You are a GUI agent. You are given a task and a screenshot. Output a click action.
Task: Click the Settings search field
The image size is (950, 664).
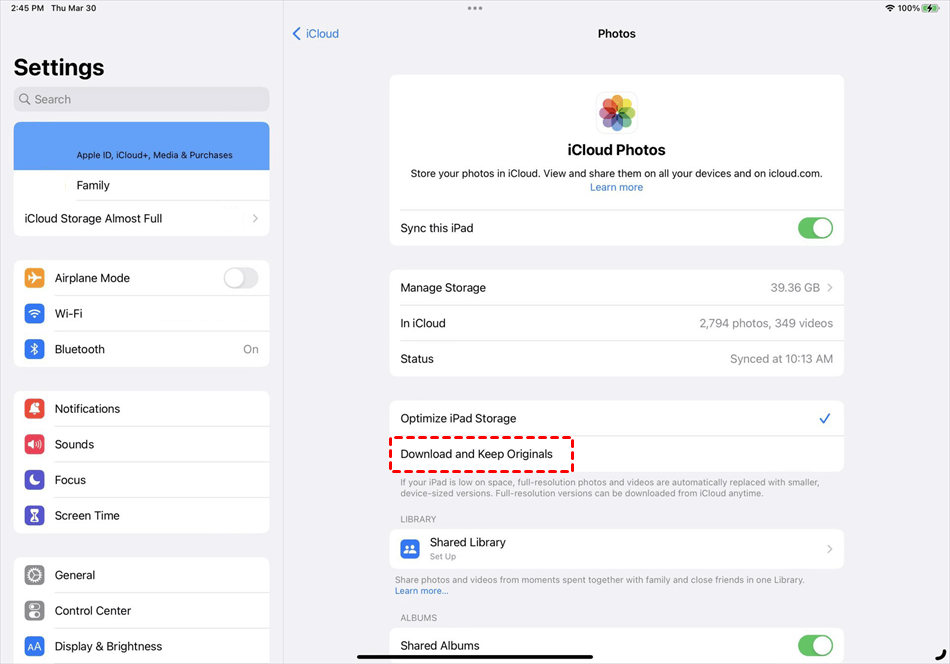click(x=141, y=99)
